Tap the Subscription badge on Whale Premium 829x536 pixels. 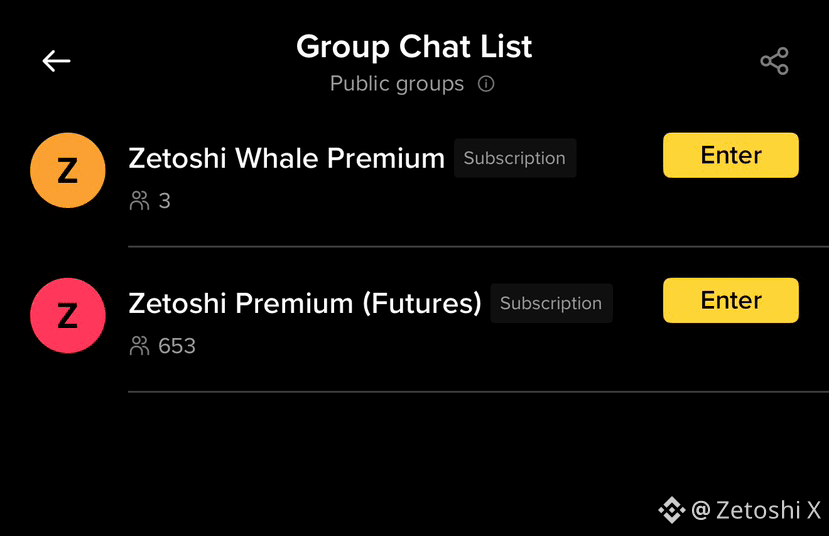click(x=515, y=158)
